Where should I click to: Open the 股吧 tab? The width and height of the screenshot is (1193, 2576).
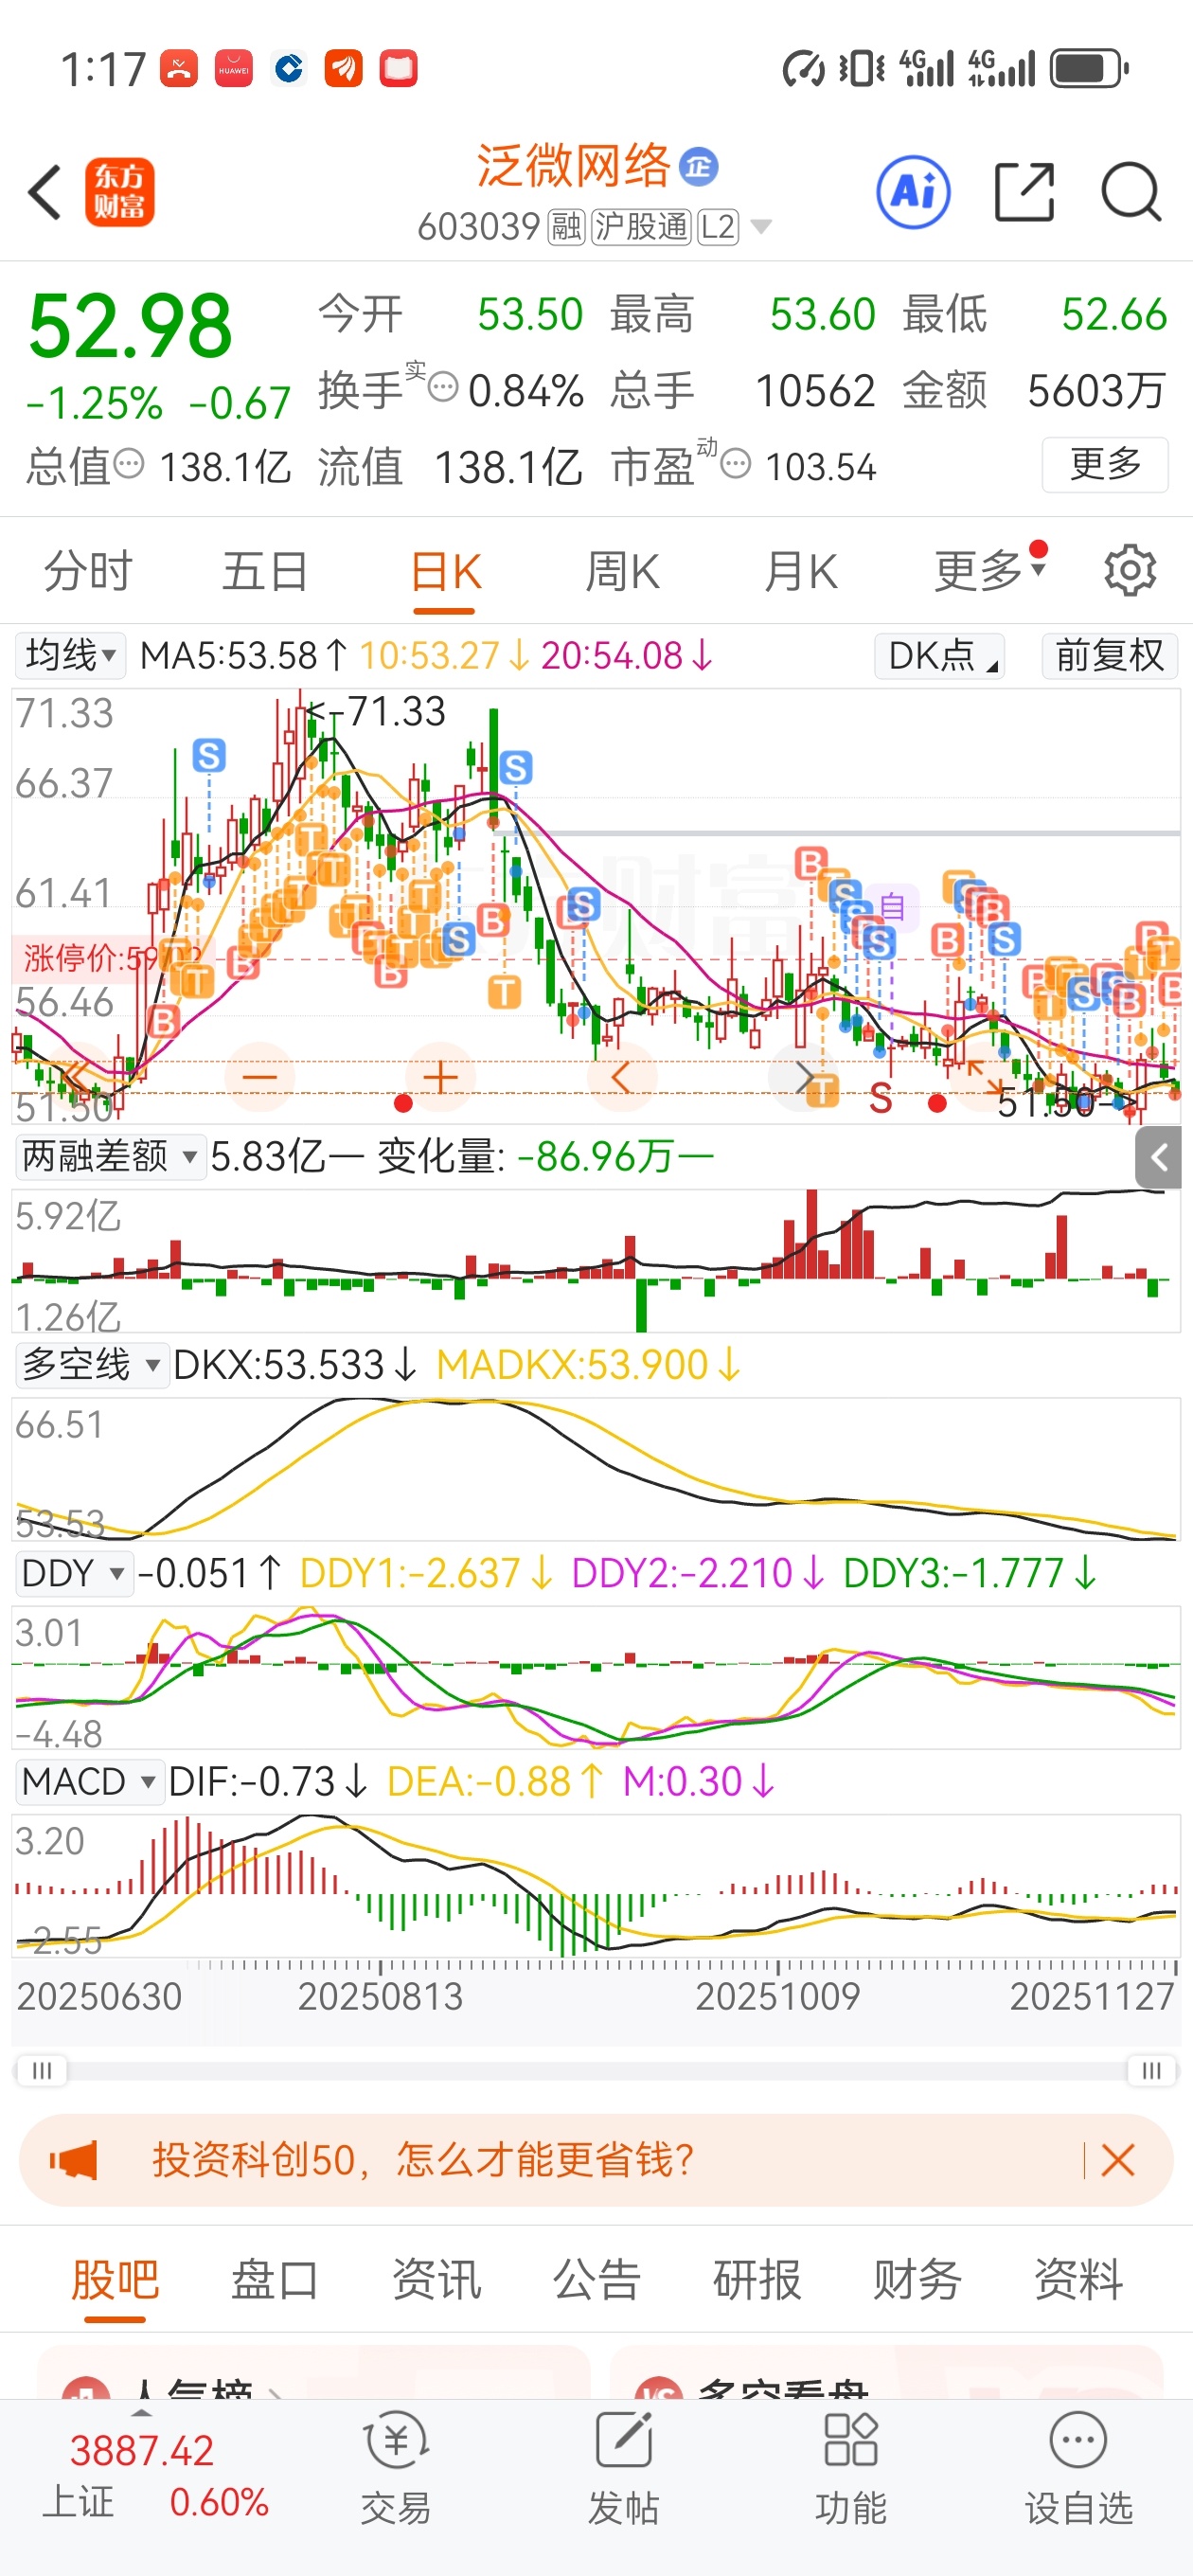[115, 2281]
